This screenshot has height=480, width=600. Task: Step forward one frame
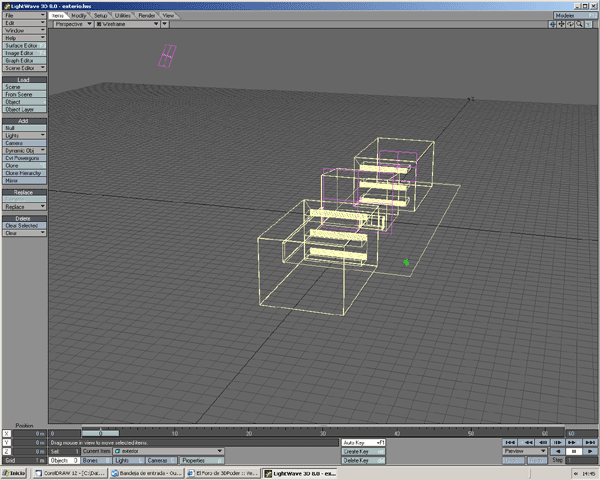click(x=557, y=442)
